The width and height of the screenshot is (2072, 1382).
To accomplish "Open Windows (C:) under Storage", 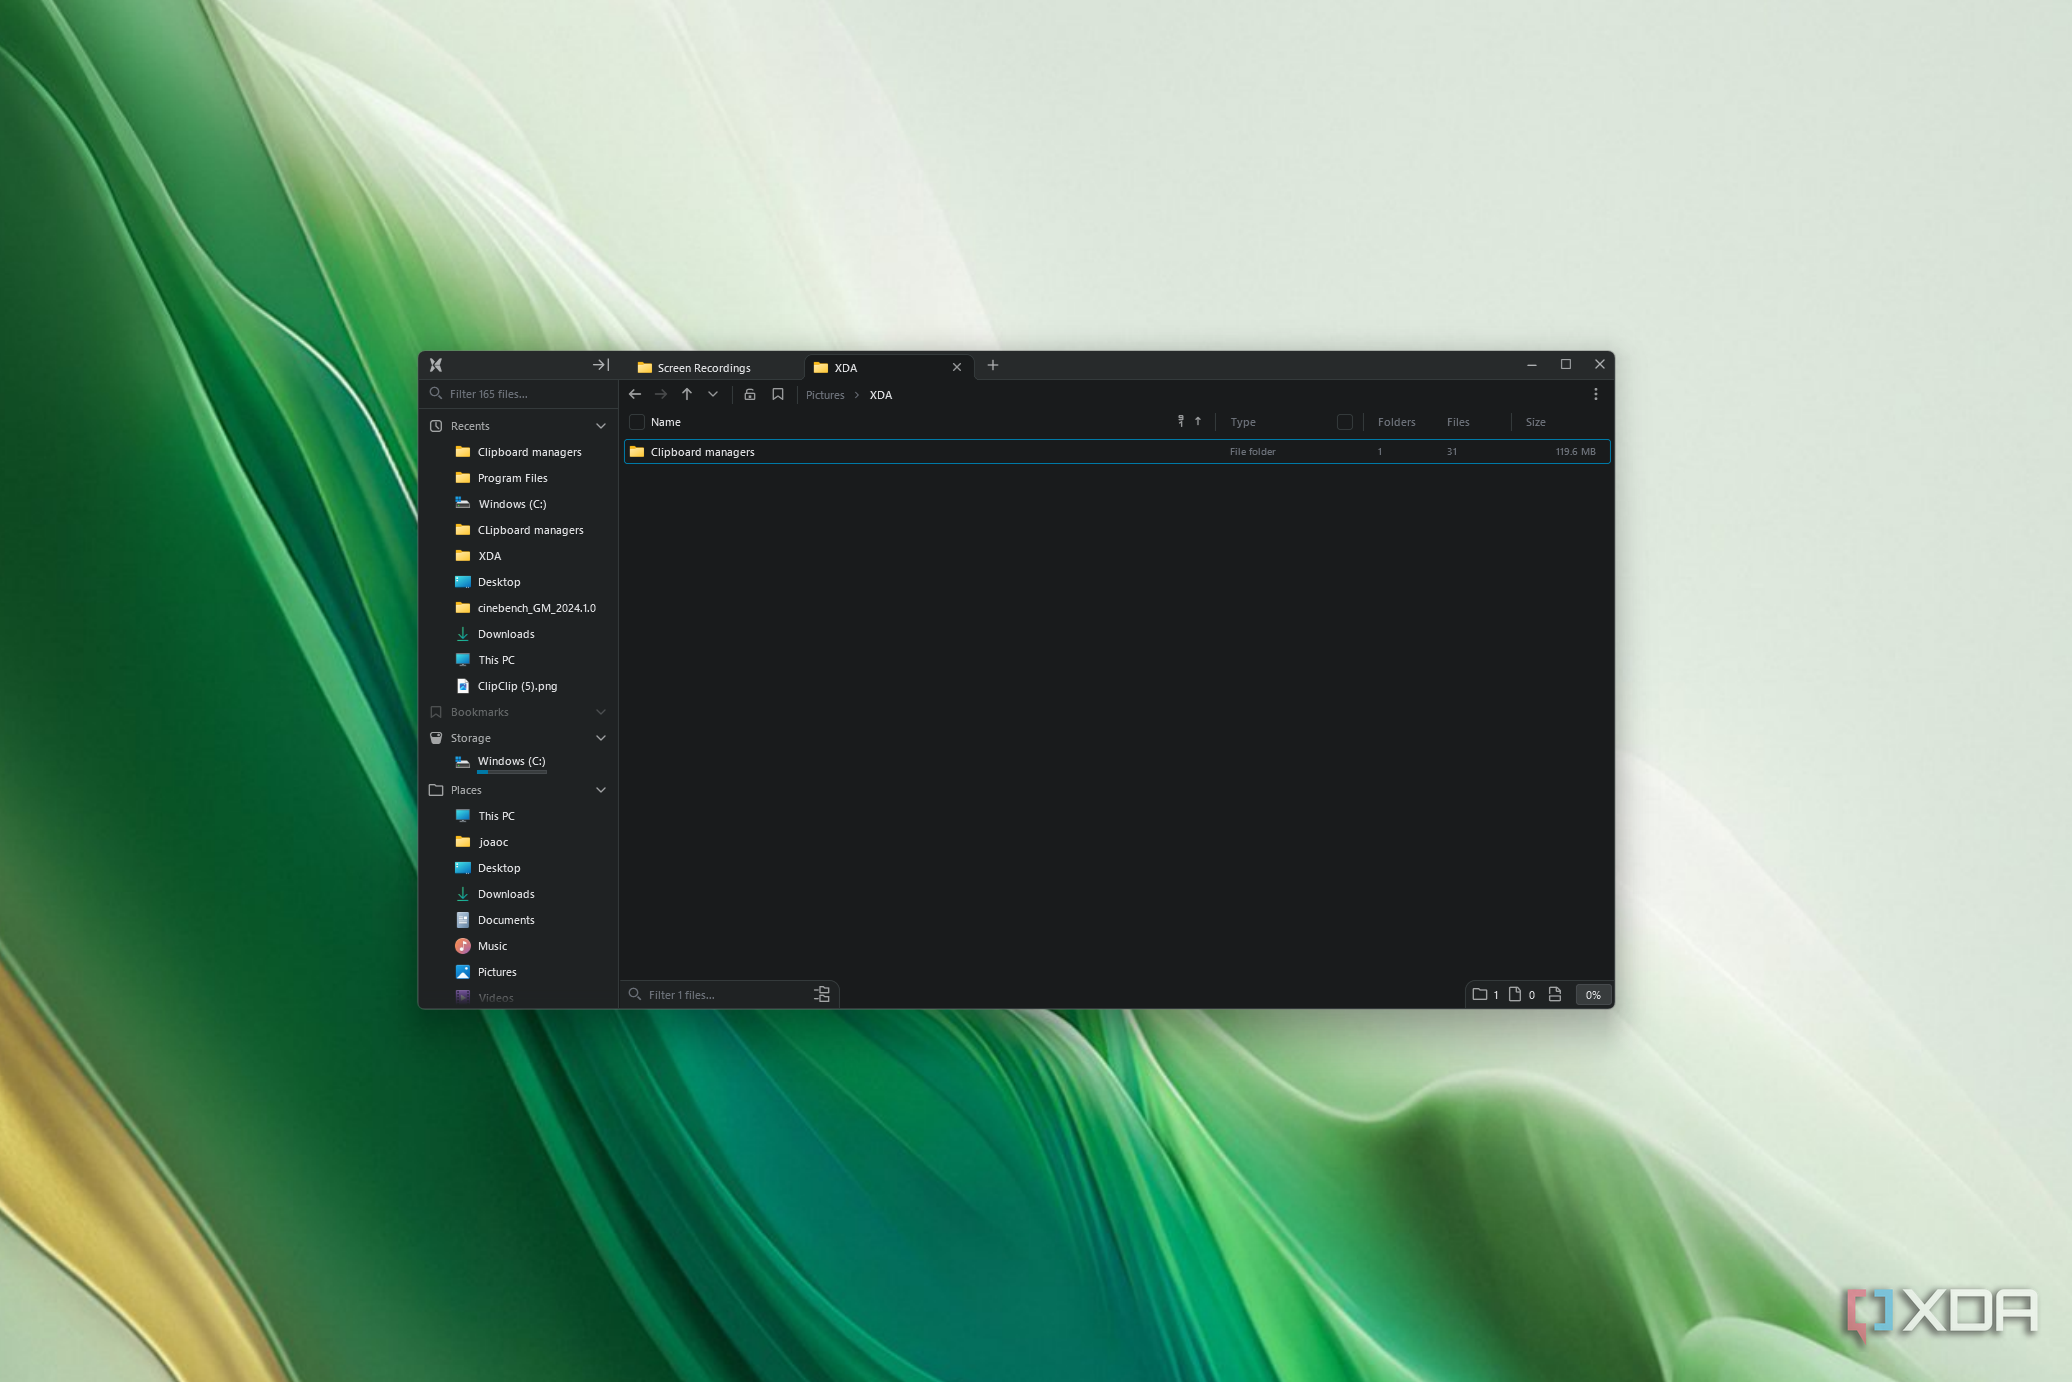I will (512, 762).
